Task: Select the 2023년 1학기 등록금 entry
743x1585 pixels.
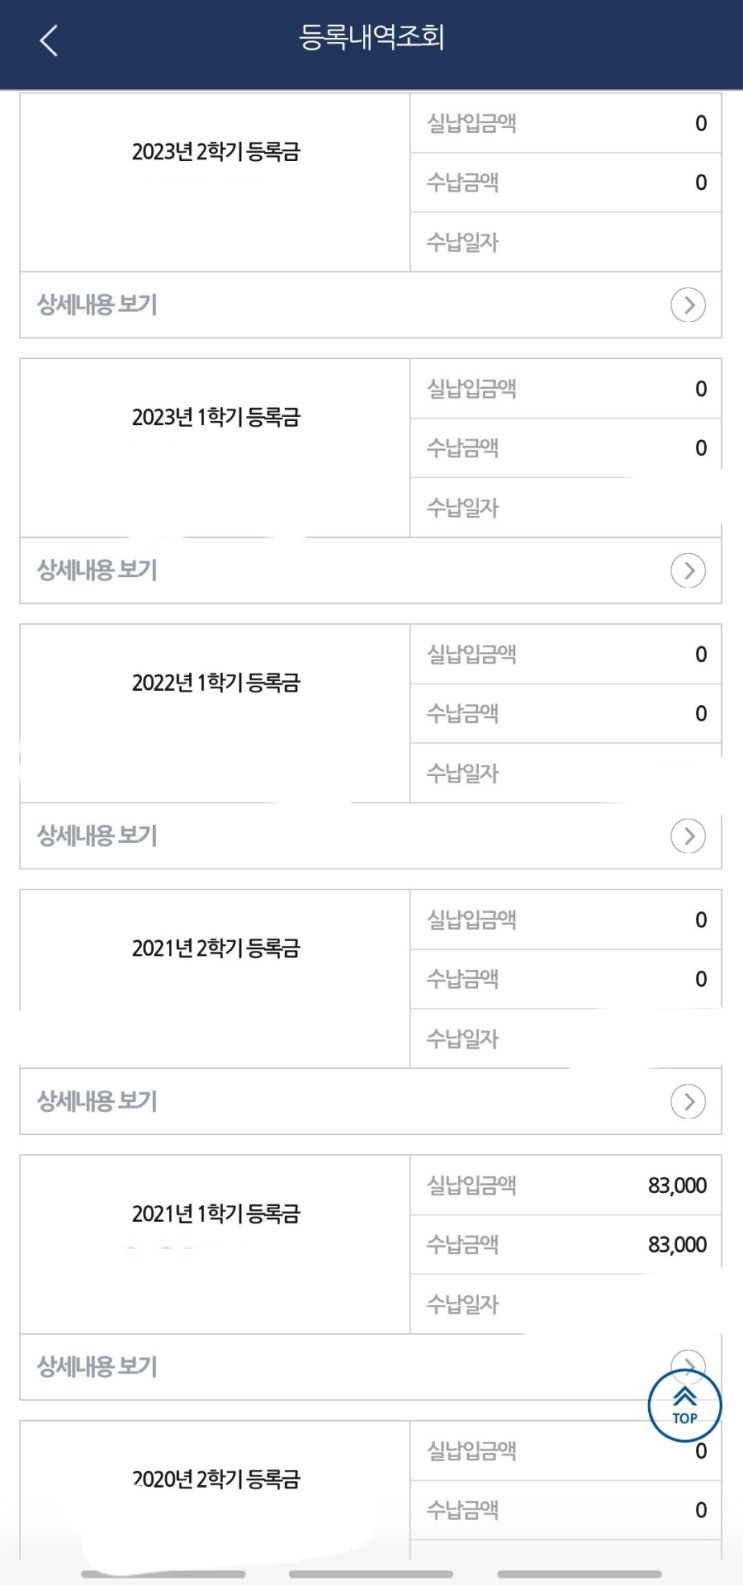Action: [x=215, y=418]
